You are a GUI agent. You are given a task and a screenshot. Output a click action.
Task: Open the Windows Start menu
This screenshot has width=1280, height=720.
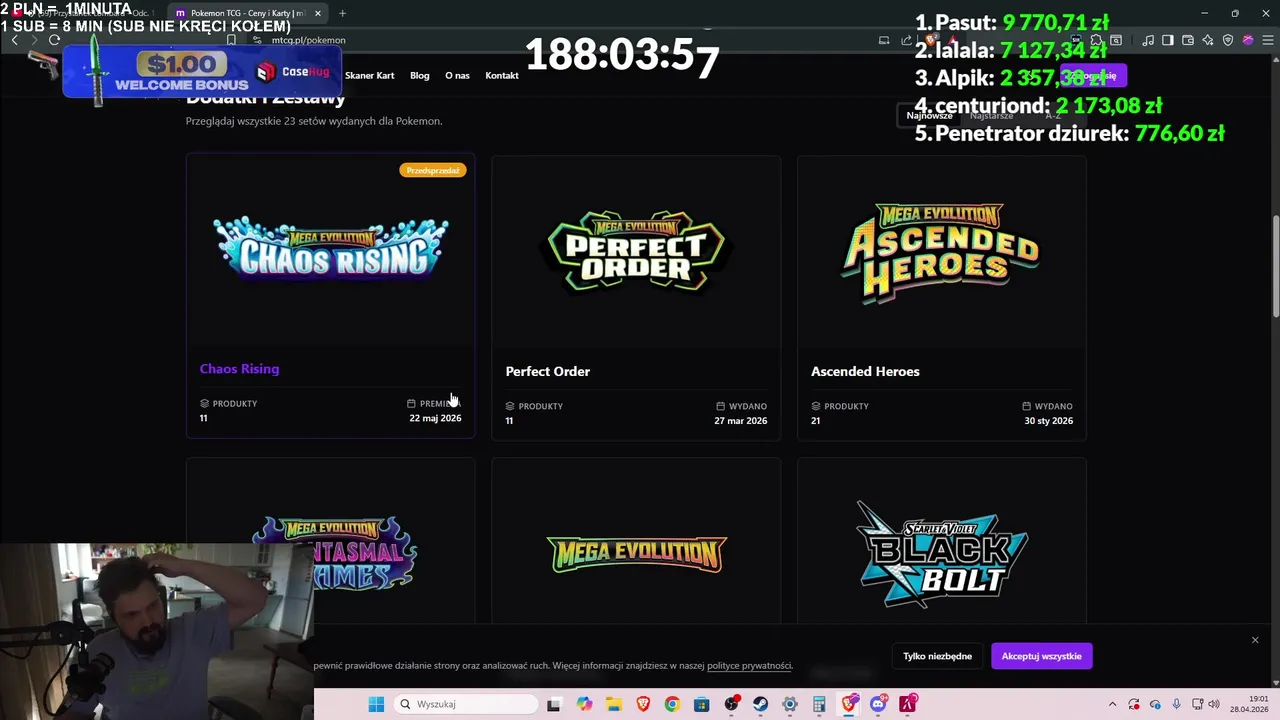pyautogui.click(x=376, y=704)
